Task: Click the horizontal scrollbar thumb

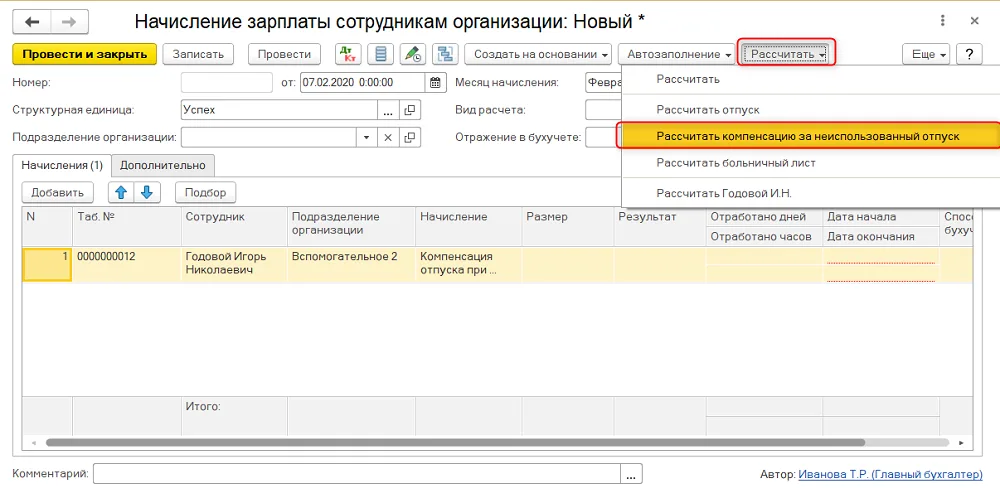Action: [455, 442]
